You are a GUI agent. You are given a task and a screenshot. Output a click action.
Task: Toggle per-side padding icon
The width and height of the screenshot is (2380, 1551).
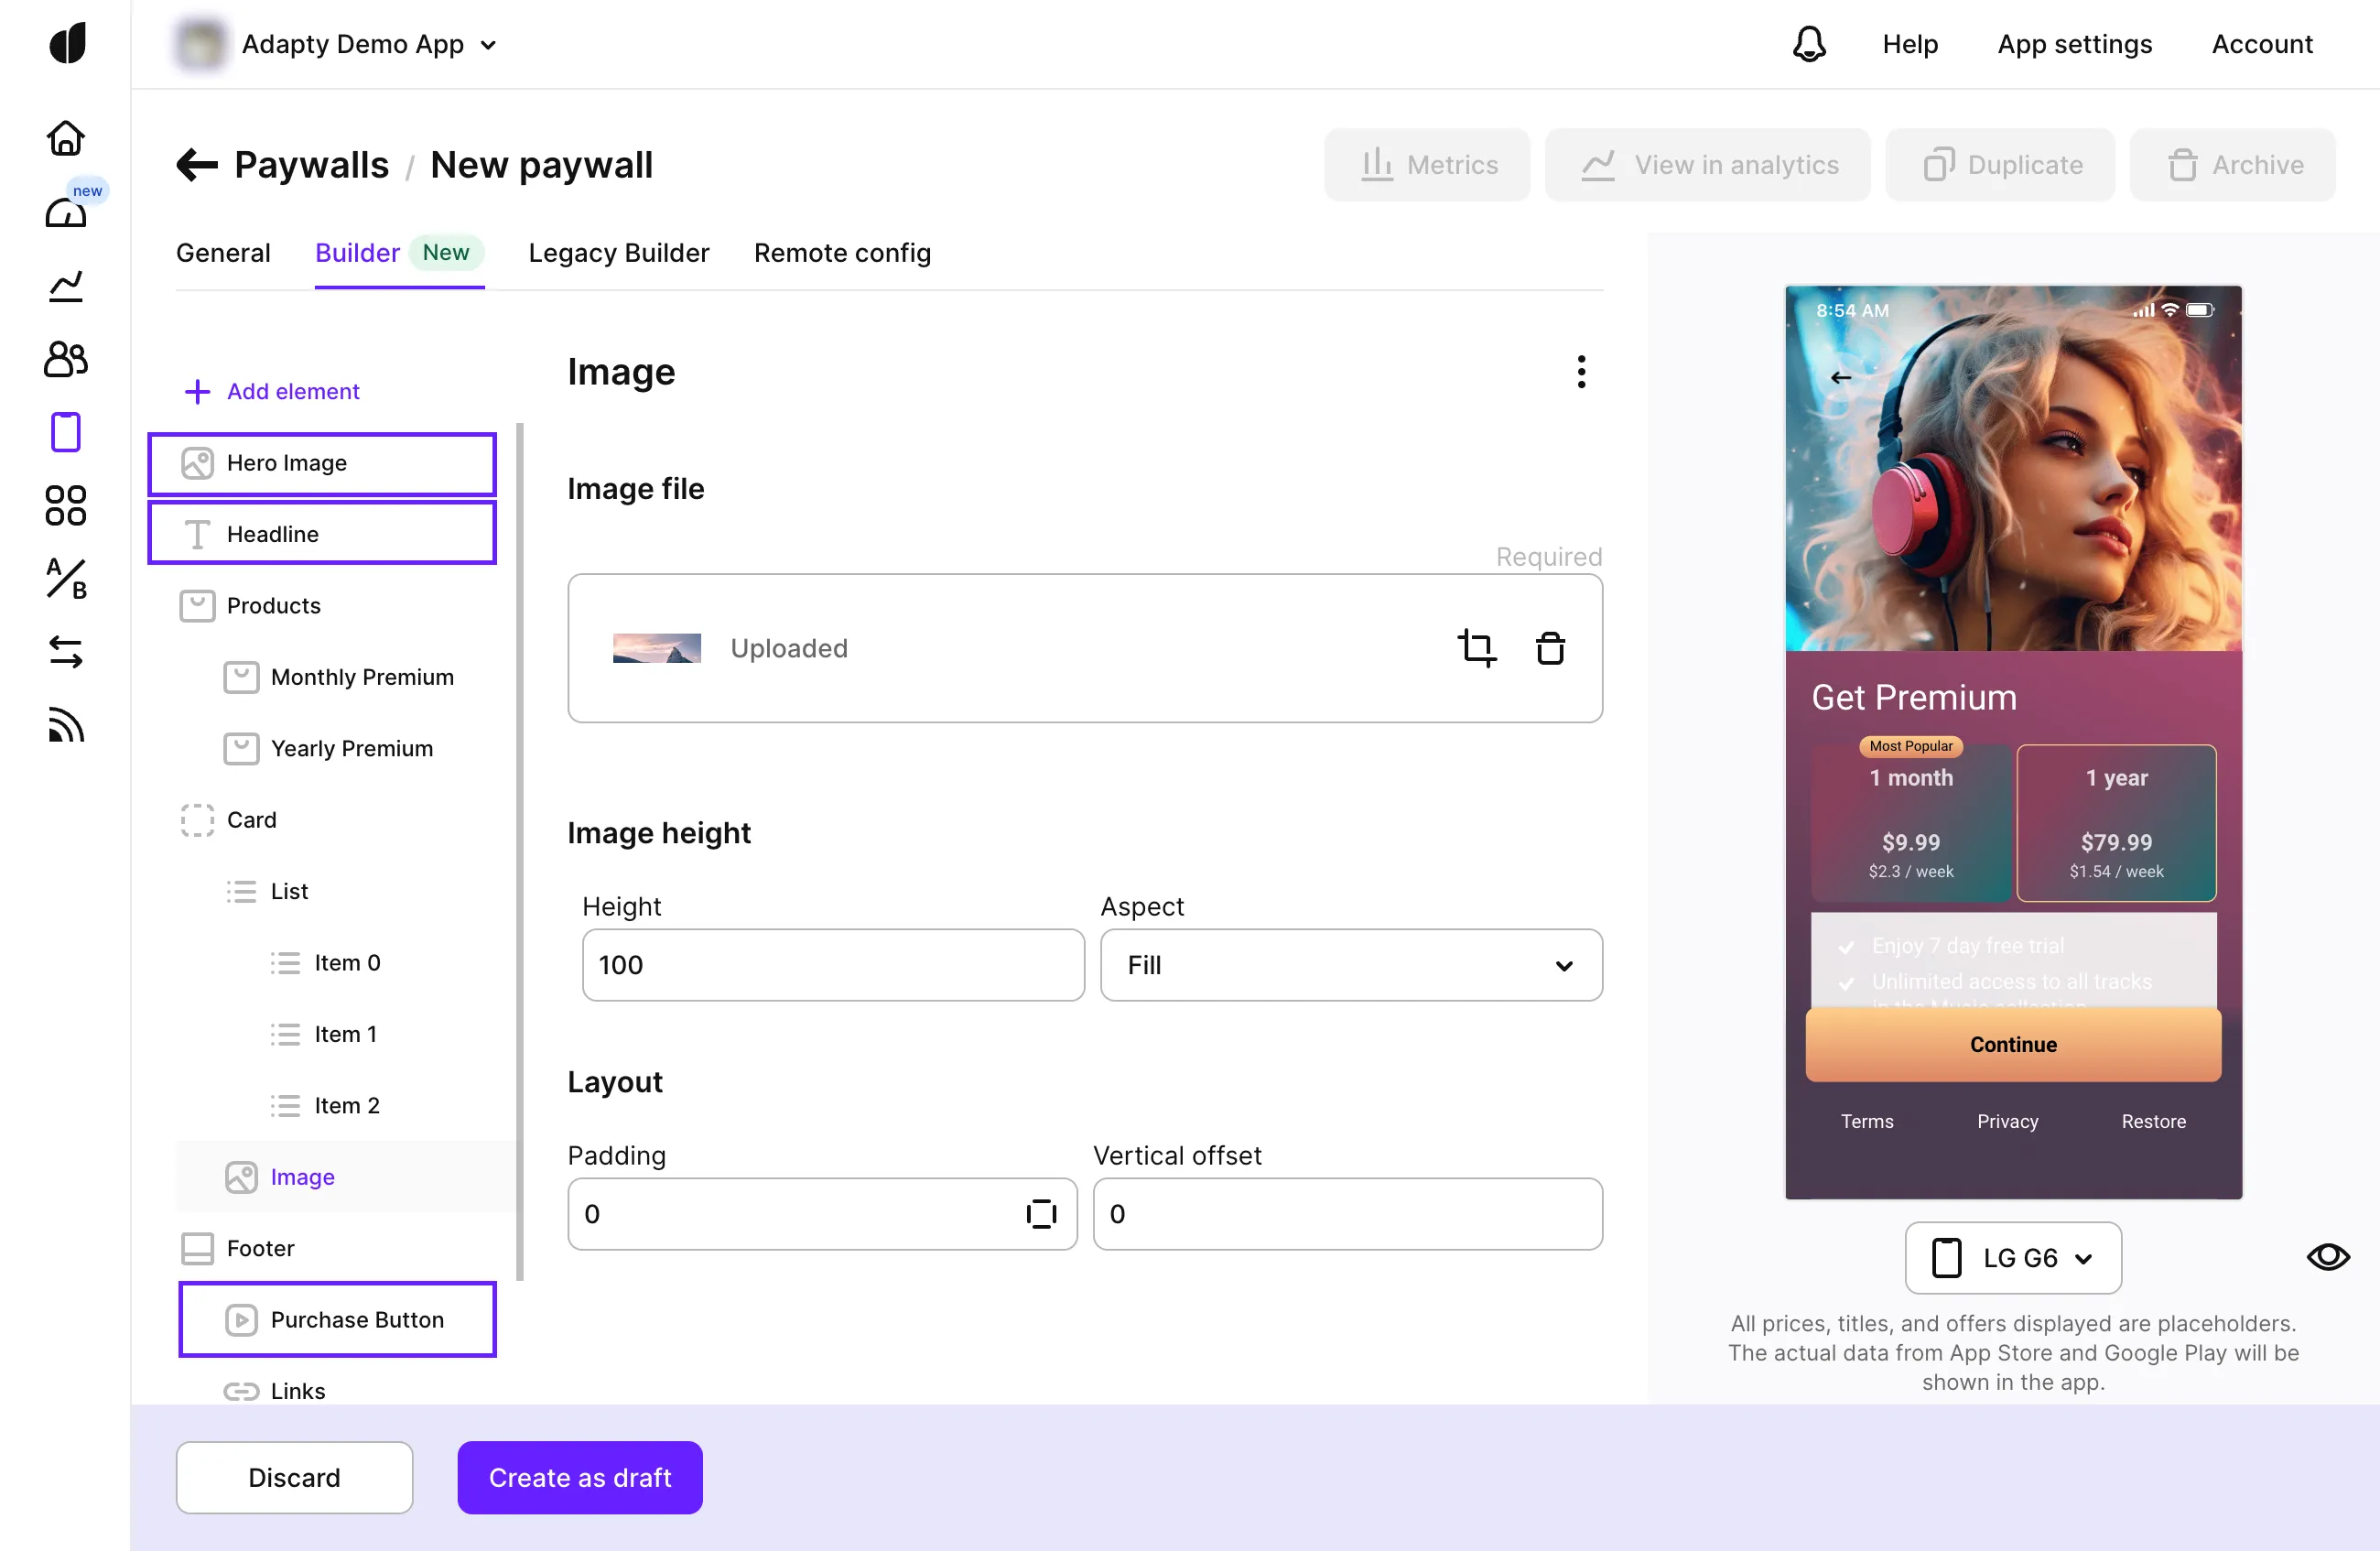tap(1040, 1214)
